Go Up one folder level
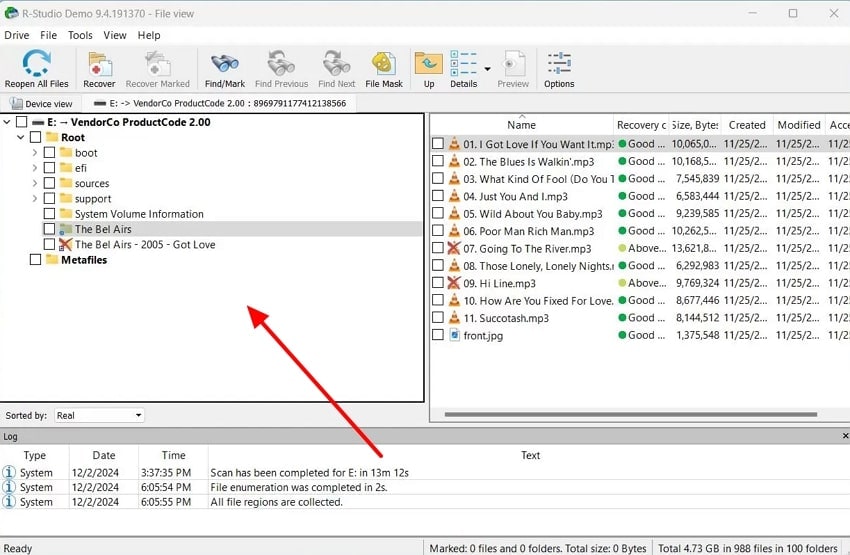 coord(429,63)
